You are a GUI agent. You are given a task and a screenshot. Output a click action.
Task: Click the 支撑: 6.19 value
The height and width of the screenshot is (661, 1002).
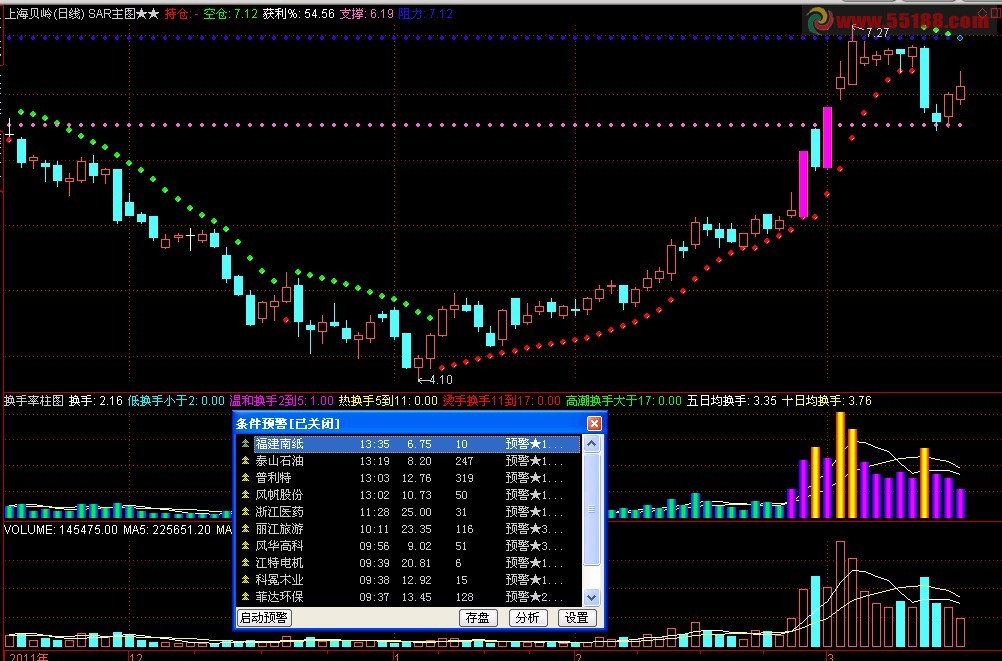click(366, 13)
